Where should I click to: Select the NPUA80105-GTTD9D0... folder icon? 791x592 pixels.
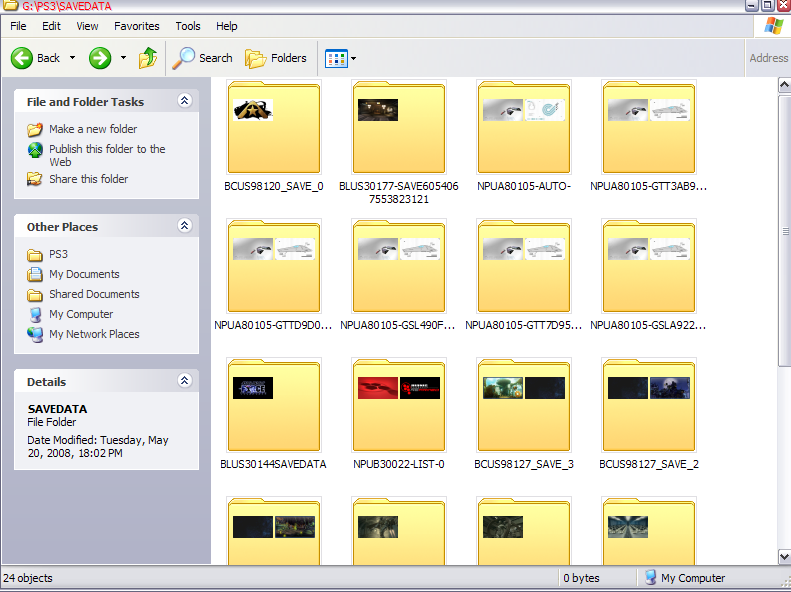coord(274,266)
